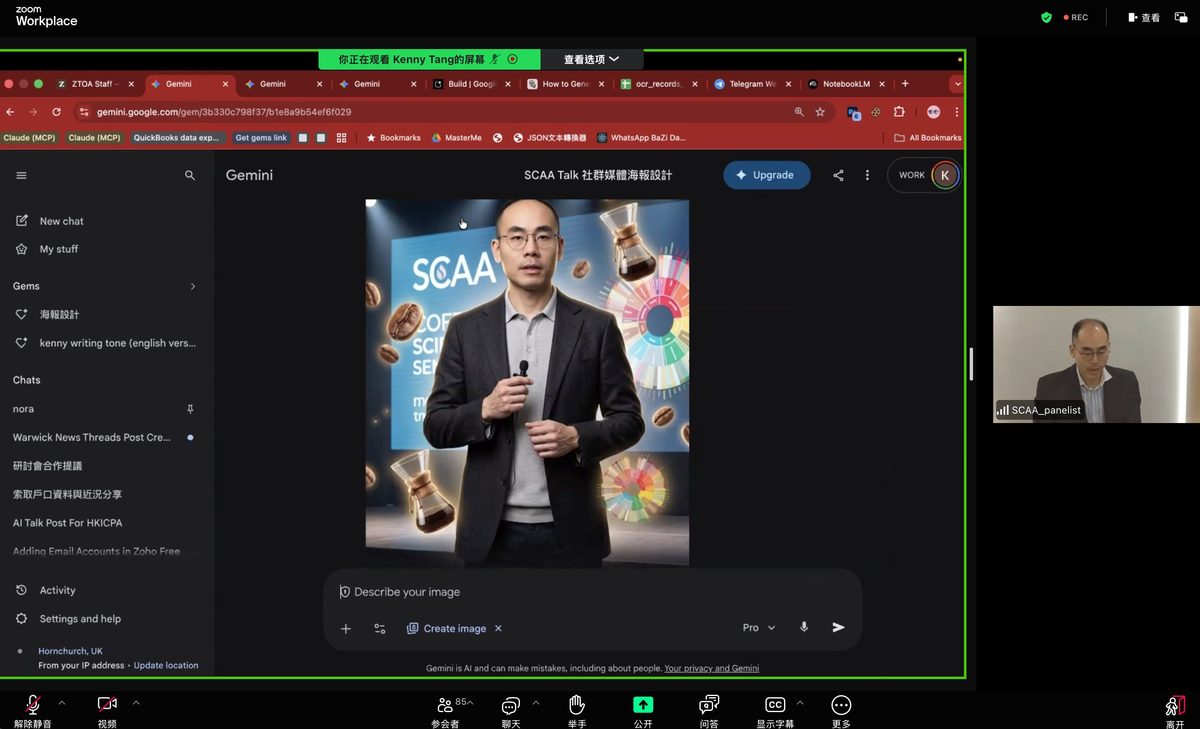The width and height of the screenshot is (1200, 729).
Task: Open the tools settings sliders icon
Action: pos(380,628)
